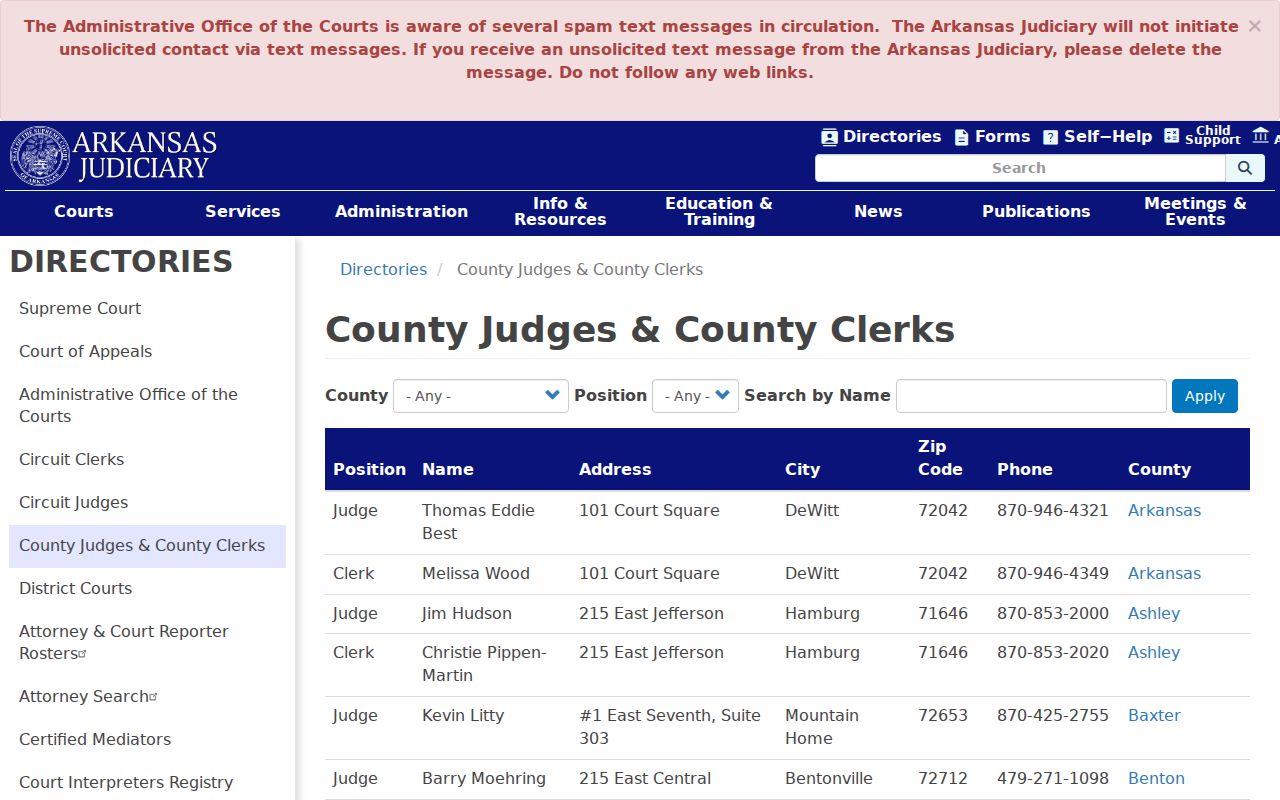This screenshot has height=800, width=1280.
Task: Open Court of Appeals sidebar link
Action: click(86, 351)
